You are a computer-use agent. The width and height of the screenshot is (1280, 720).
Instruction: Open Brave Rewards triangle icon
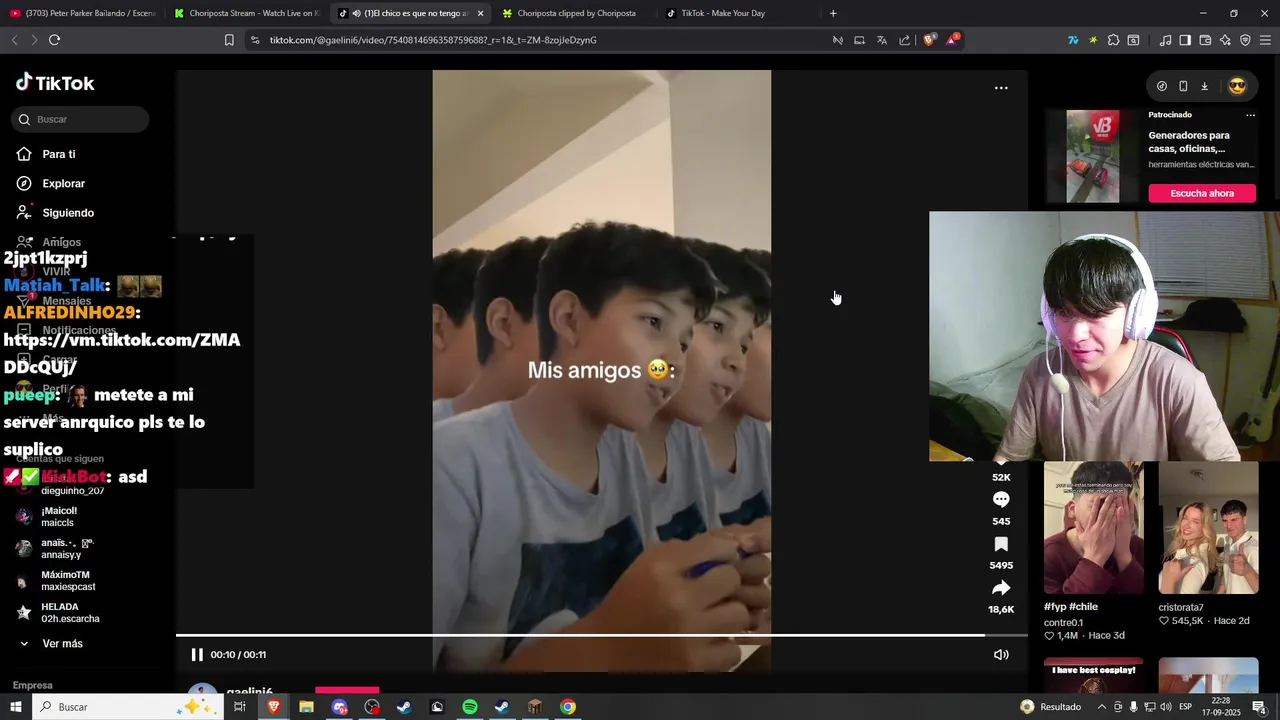952,40
